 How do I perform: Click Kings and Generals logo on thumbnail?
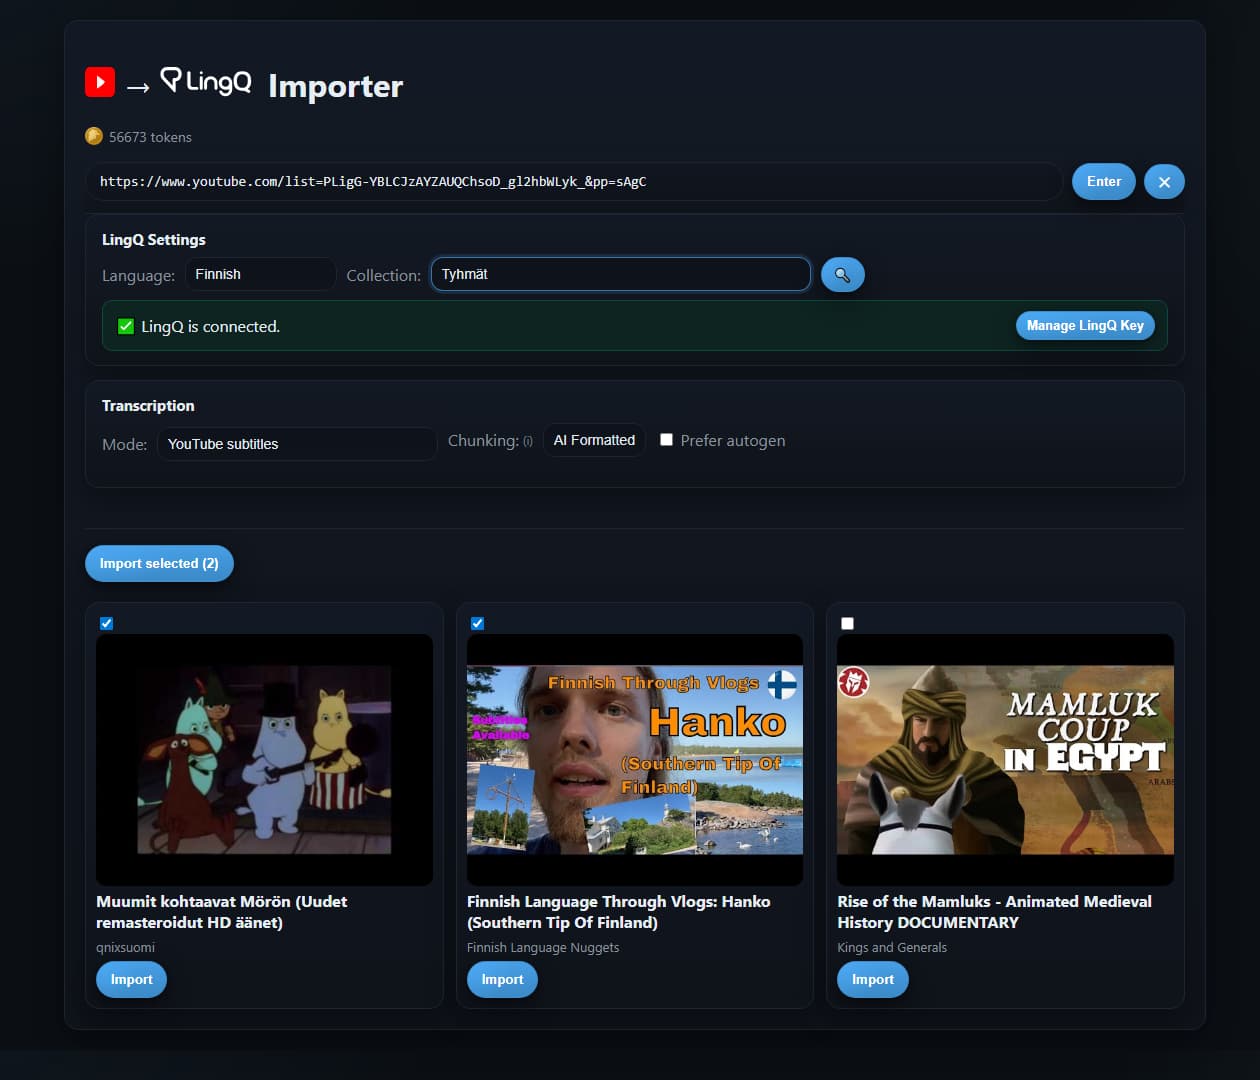pyautogui.click(x=853, y=682)
